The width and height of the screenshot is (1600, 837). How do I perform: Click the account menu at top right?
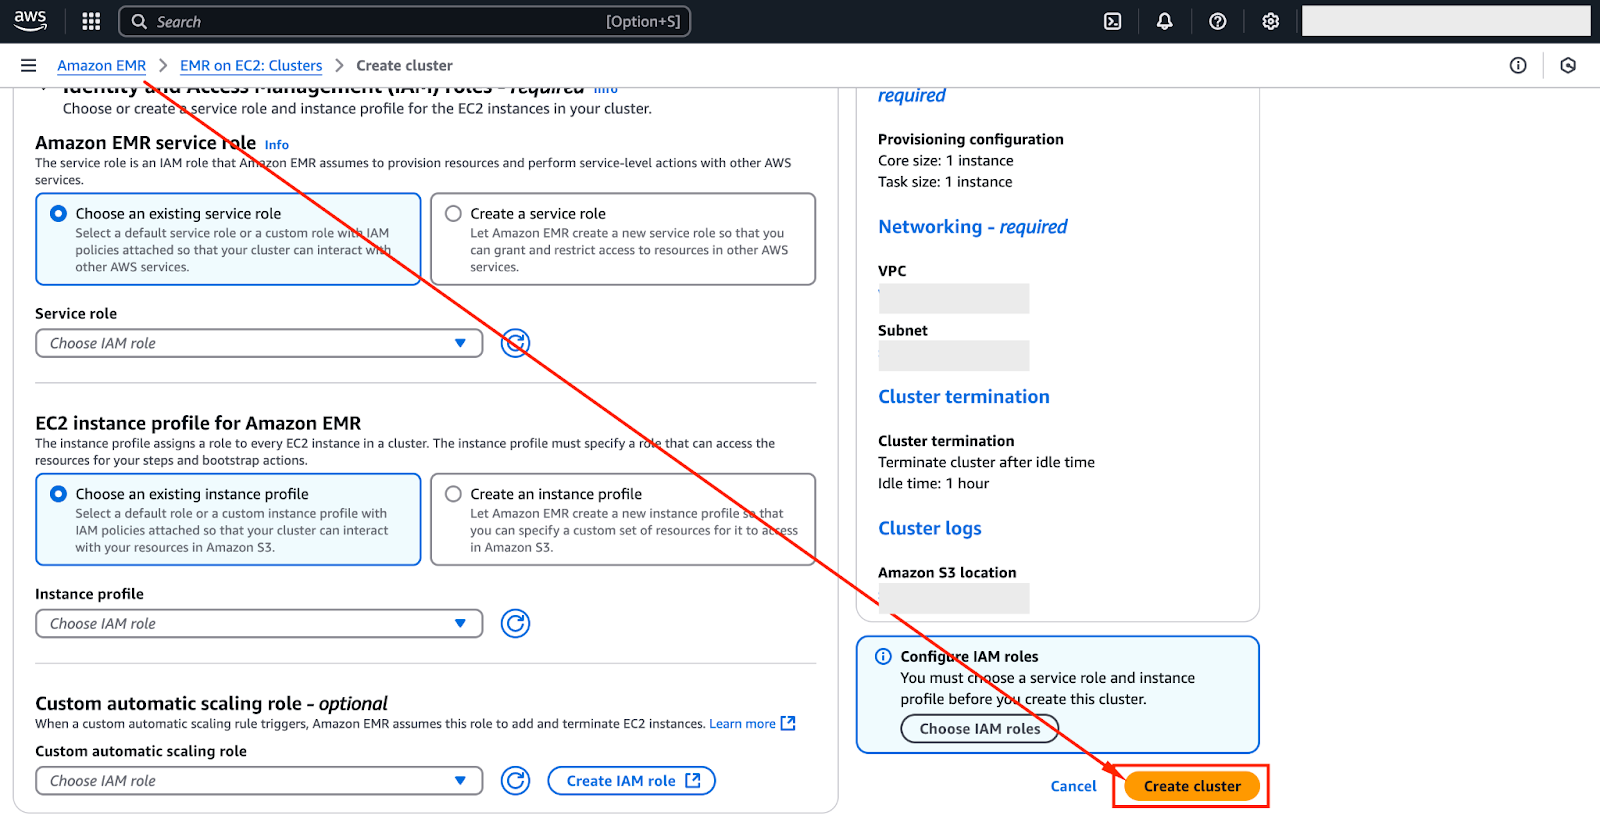[1446, 20]
